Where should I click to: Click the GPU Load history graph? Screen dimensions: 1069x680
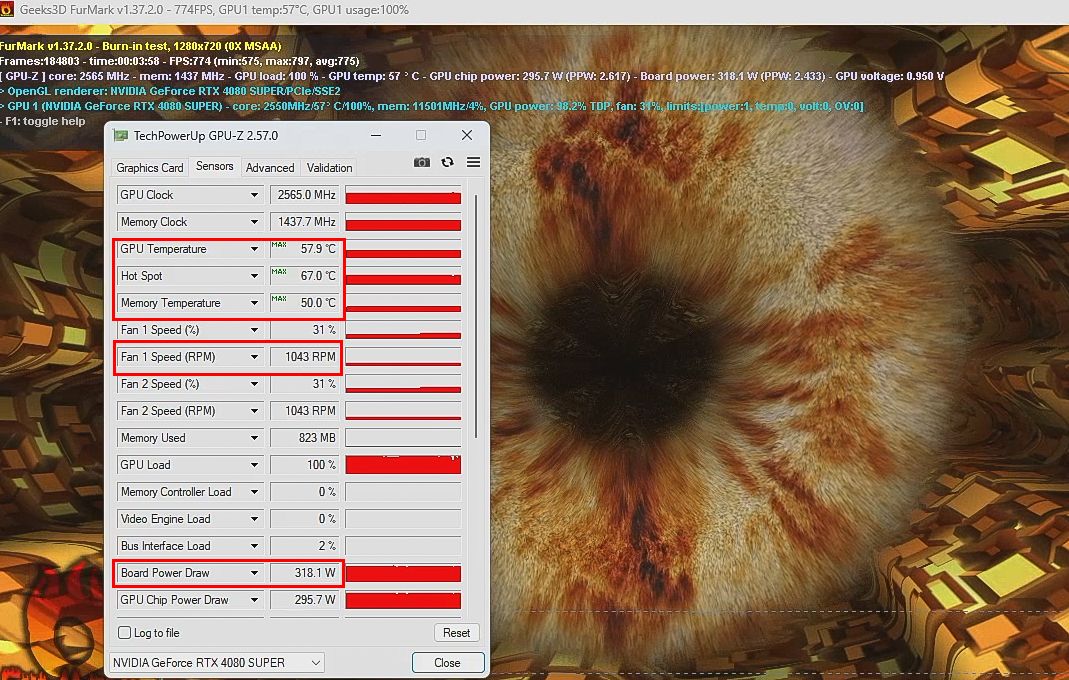(403, 465)
